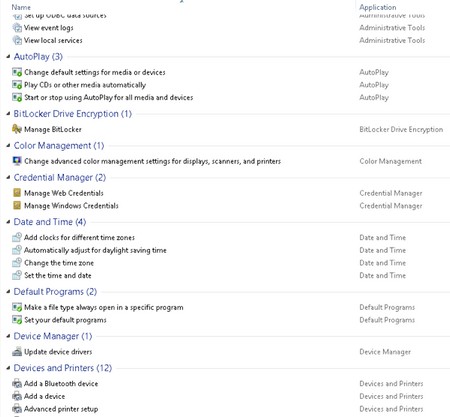This screenshot has width=450, height=417.
Task: Click the View event logs icon
Action: tap(17, 28)
